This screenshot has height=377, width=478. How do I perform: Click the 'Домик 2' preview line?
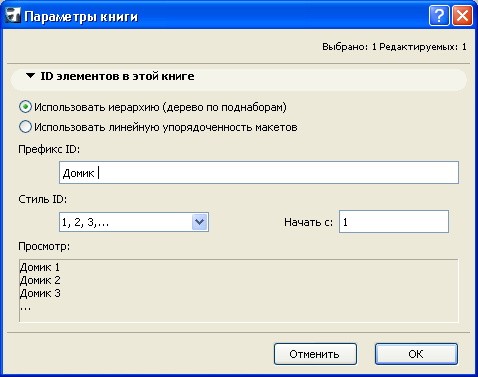click(x=40, y=280)
